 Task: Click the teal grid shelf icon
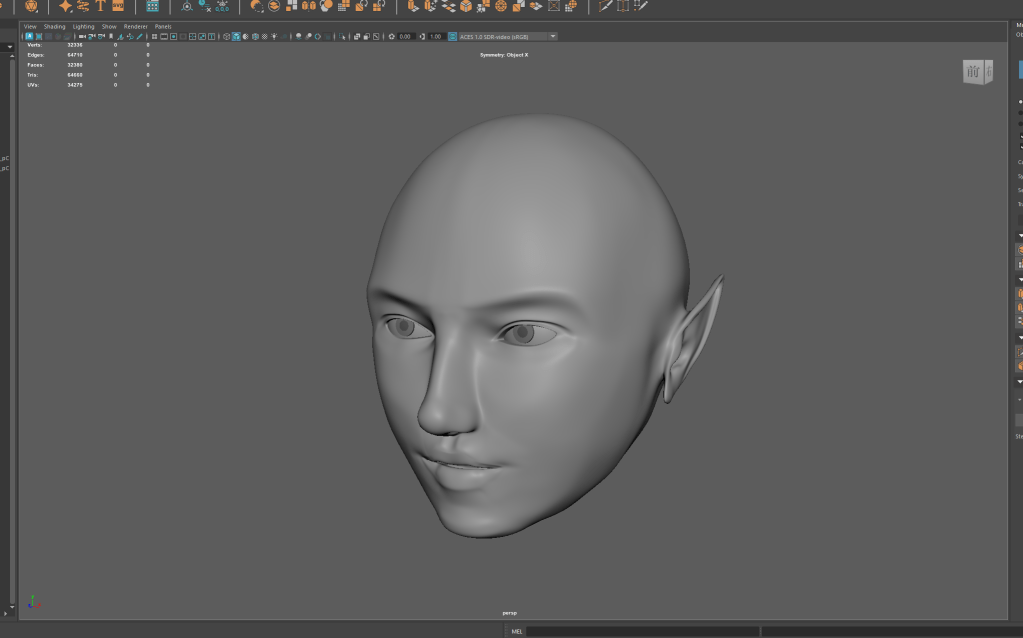coord(152,6)
